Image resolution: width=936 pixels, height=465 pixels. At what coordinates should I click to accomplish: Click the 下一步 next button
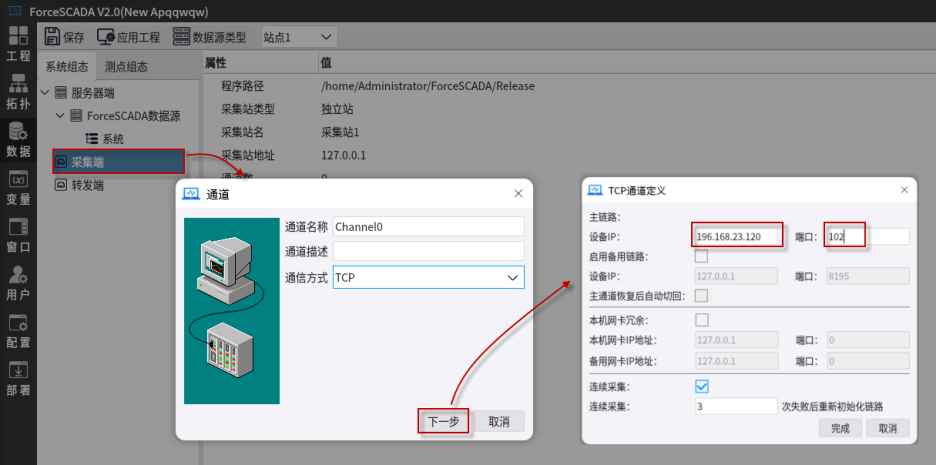(x=443, y=421)
